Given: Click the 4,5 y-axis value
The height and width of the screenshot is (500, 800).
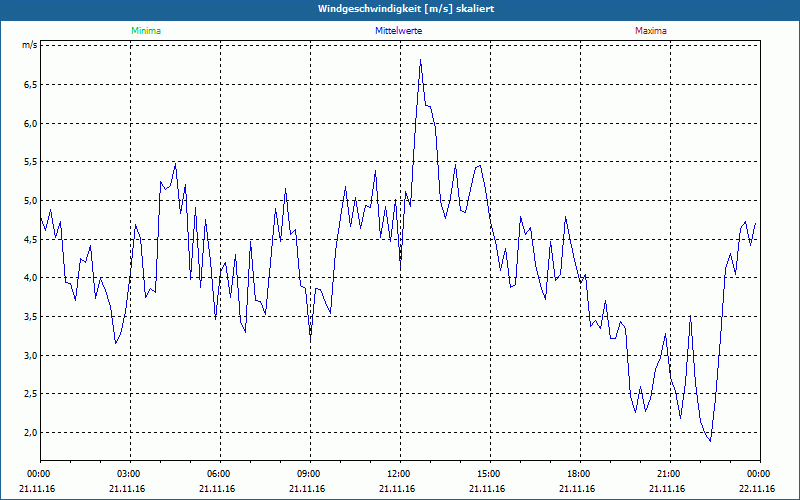Looking at the screenshot, I should coord(30,239).
